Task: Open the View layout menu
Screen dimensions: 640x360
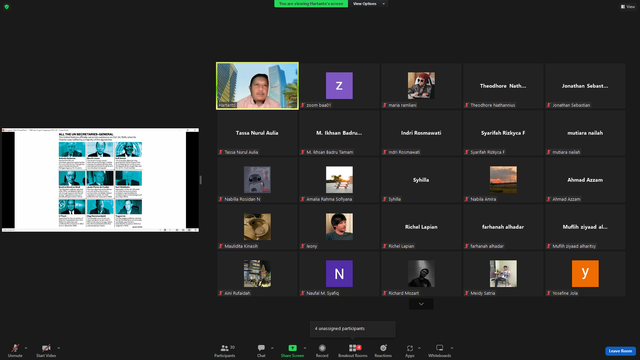Action: pyautogui.click(x=628, y=7)
